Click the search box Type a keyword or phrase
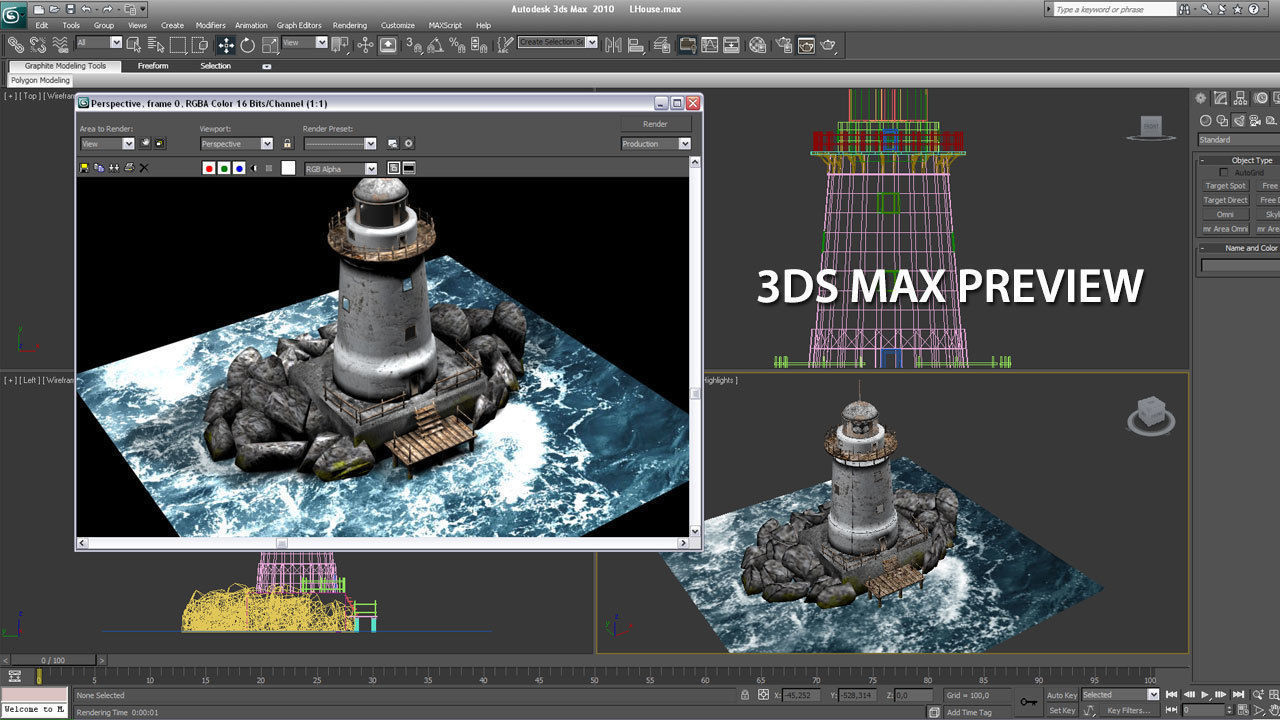1280x720 pixels. (1115, 9)
